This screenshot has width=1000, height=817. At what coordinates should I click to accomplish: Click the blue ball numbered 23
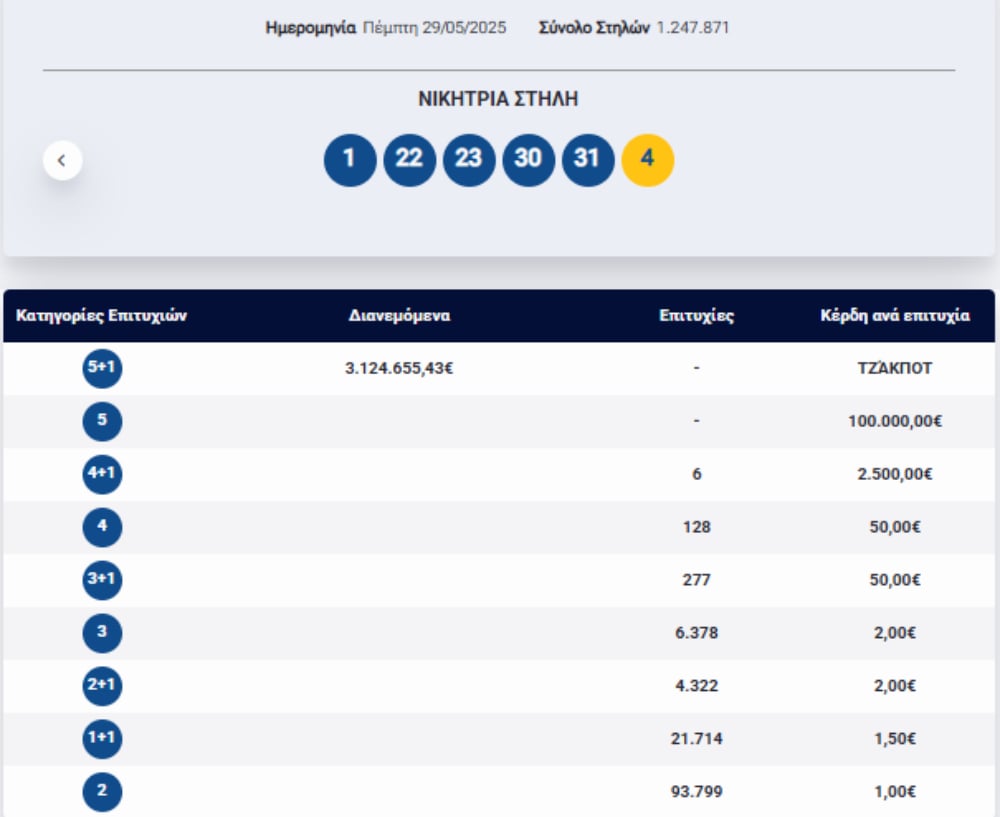pos(468,160)
